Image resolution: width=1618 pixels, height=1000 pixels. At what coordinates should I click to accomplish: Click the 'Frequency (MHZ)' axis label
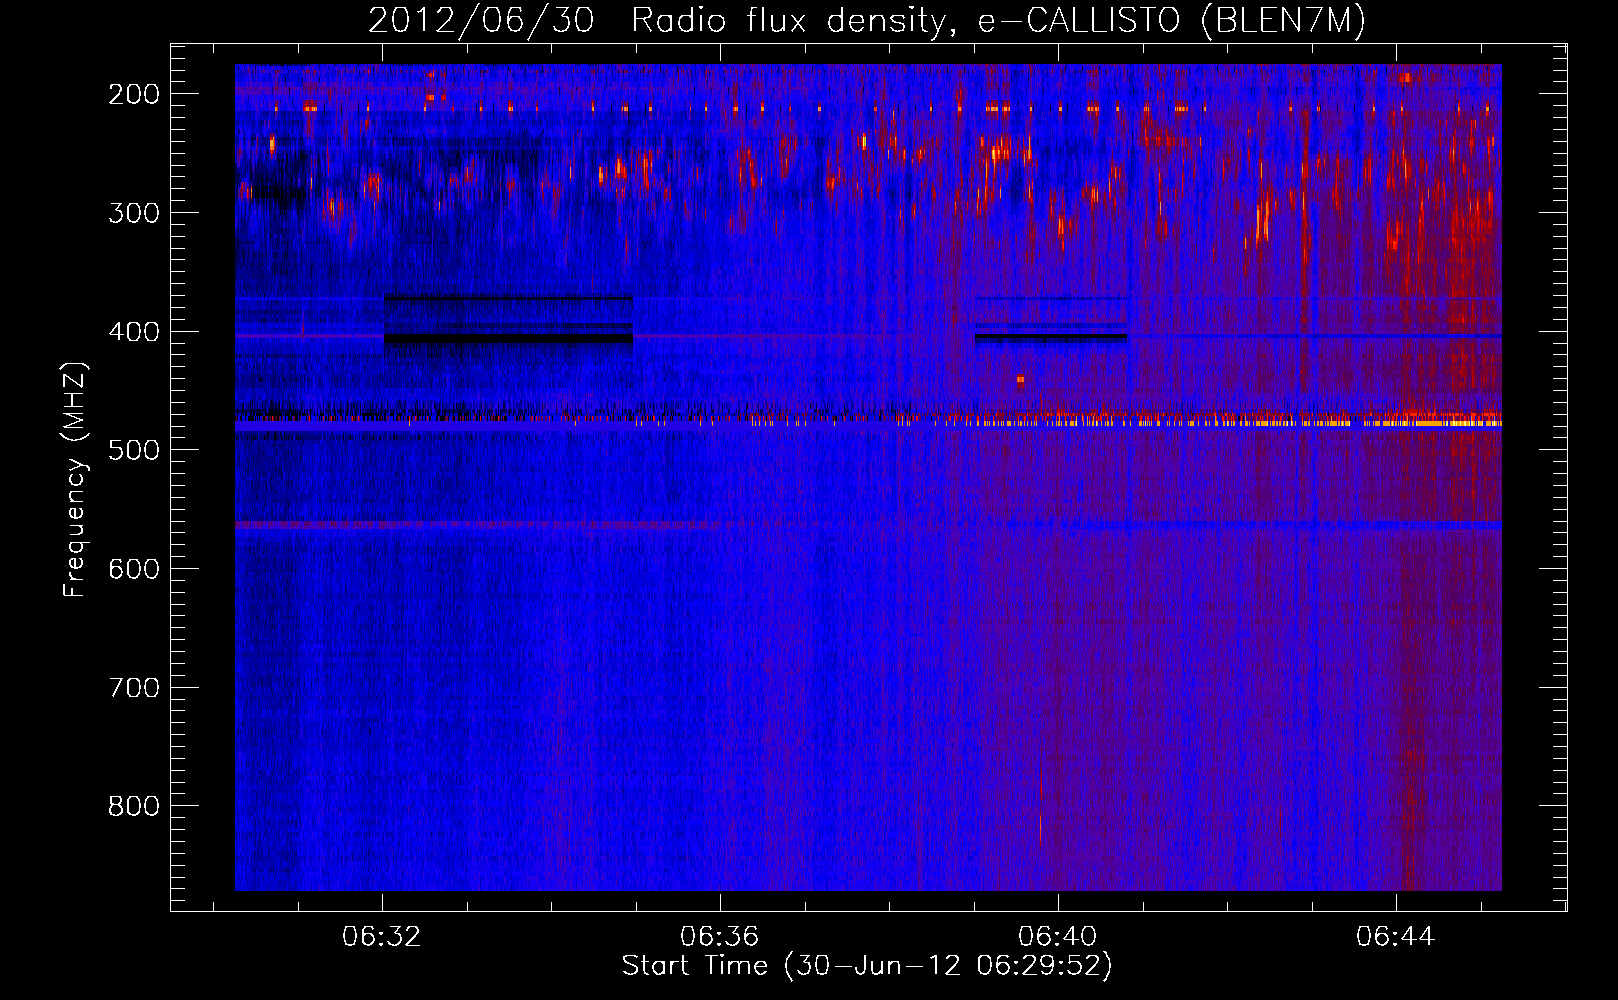[x=75, y=479]
